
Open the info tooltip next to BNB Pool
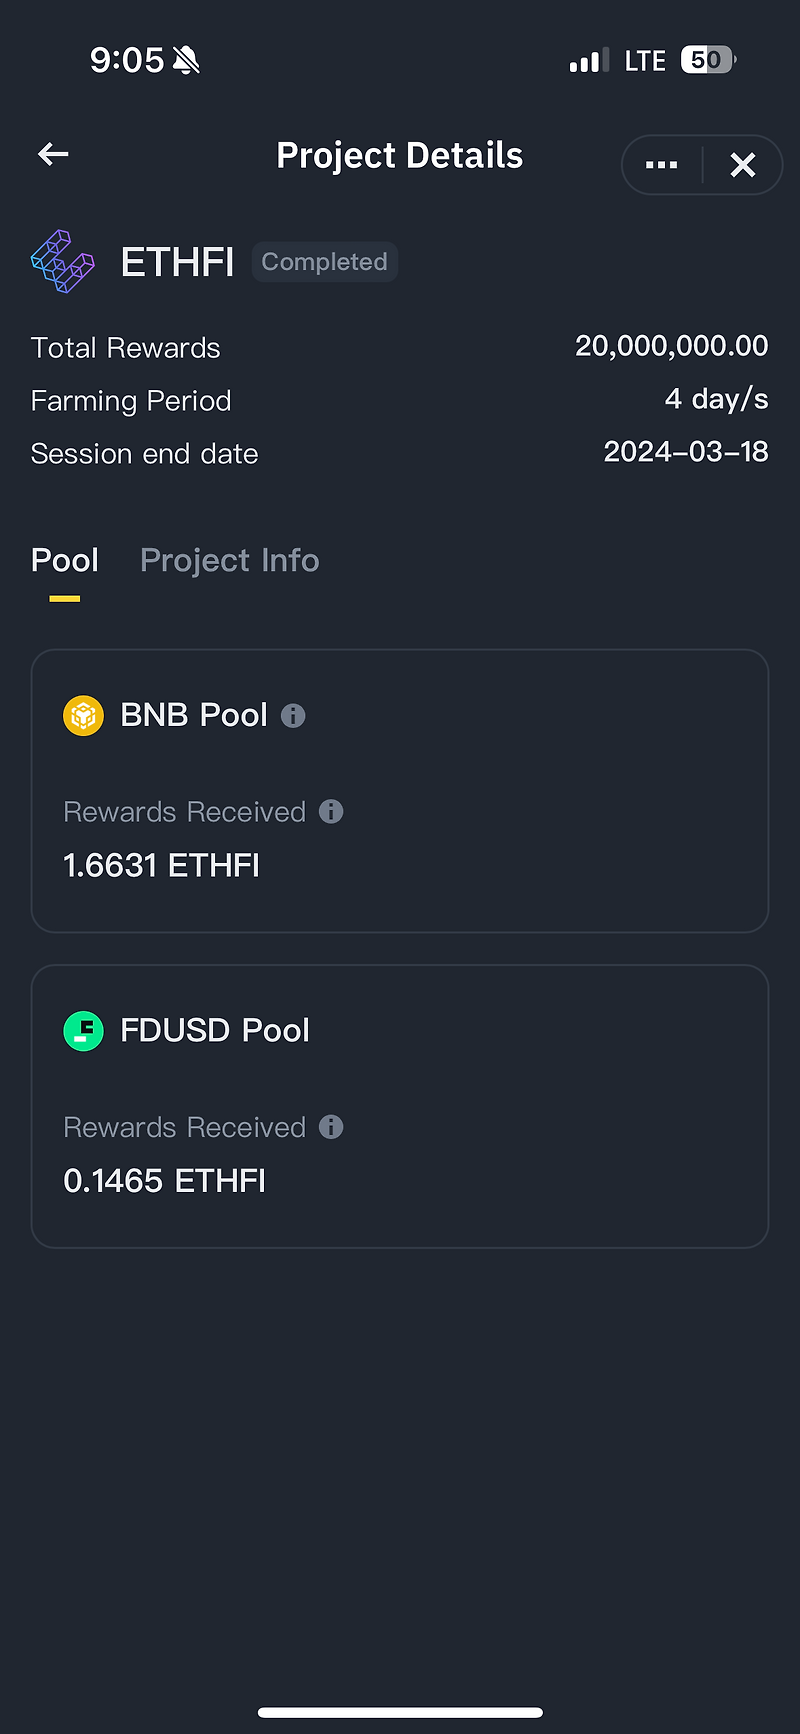[x=292, y=715]
